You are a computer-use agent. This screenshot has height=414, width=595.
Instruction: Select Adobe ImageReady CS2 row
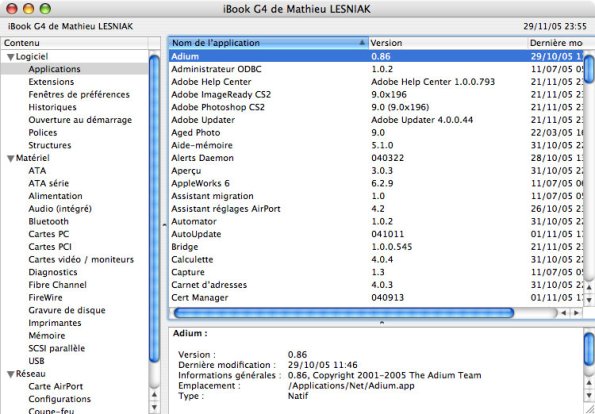[x=376, y=94]
